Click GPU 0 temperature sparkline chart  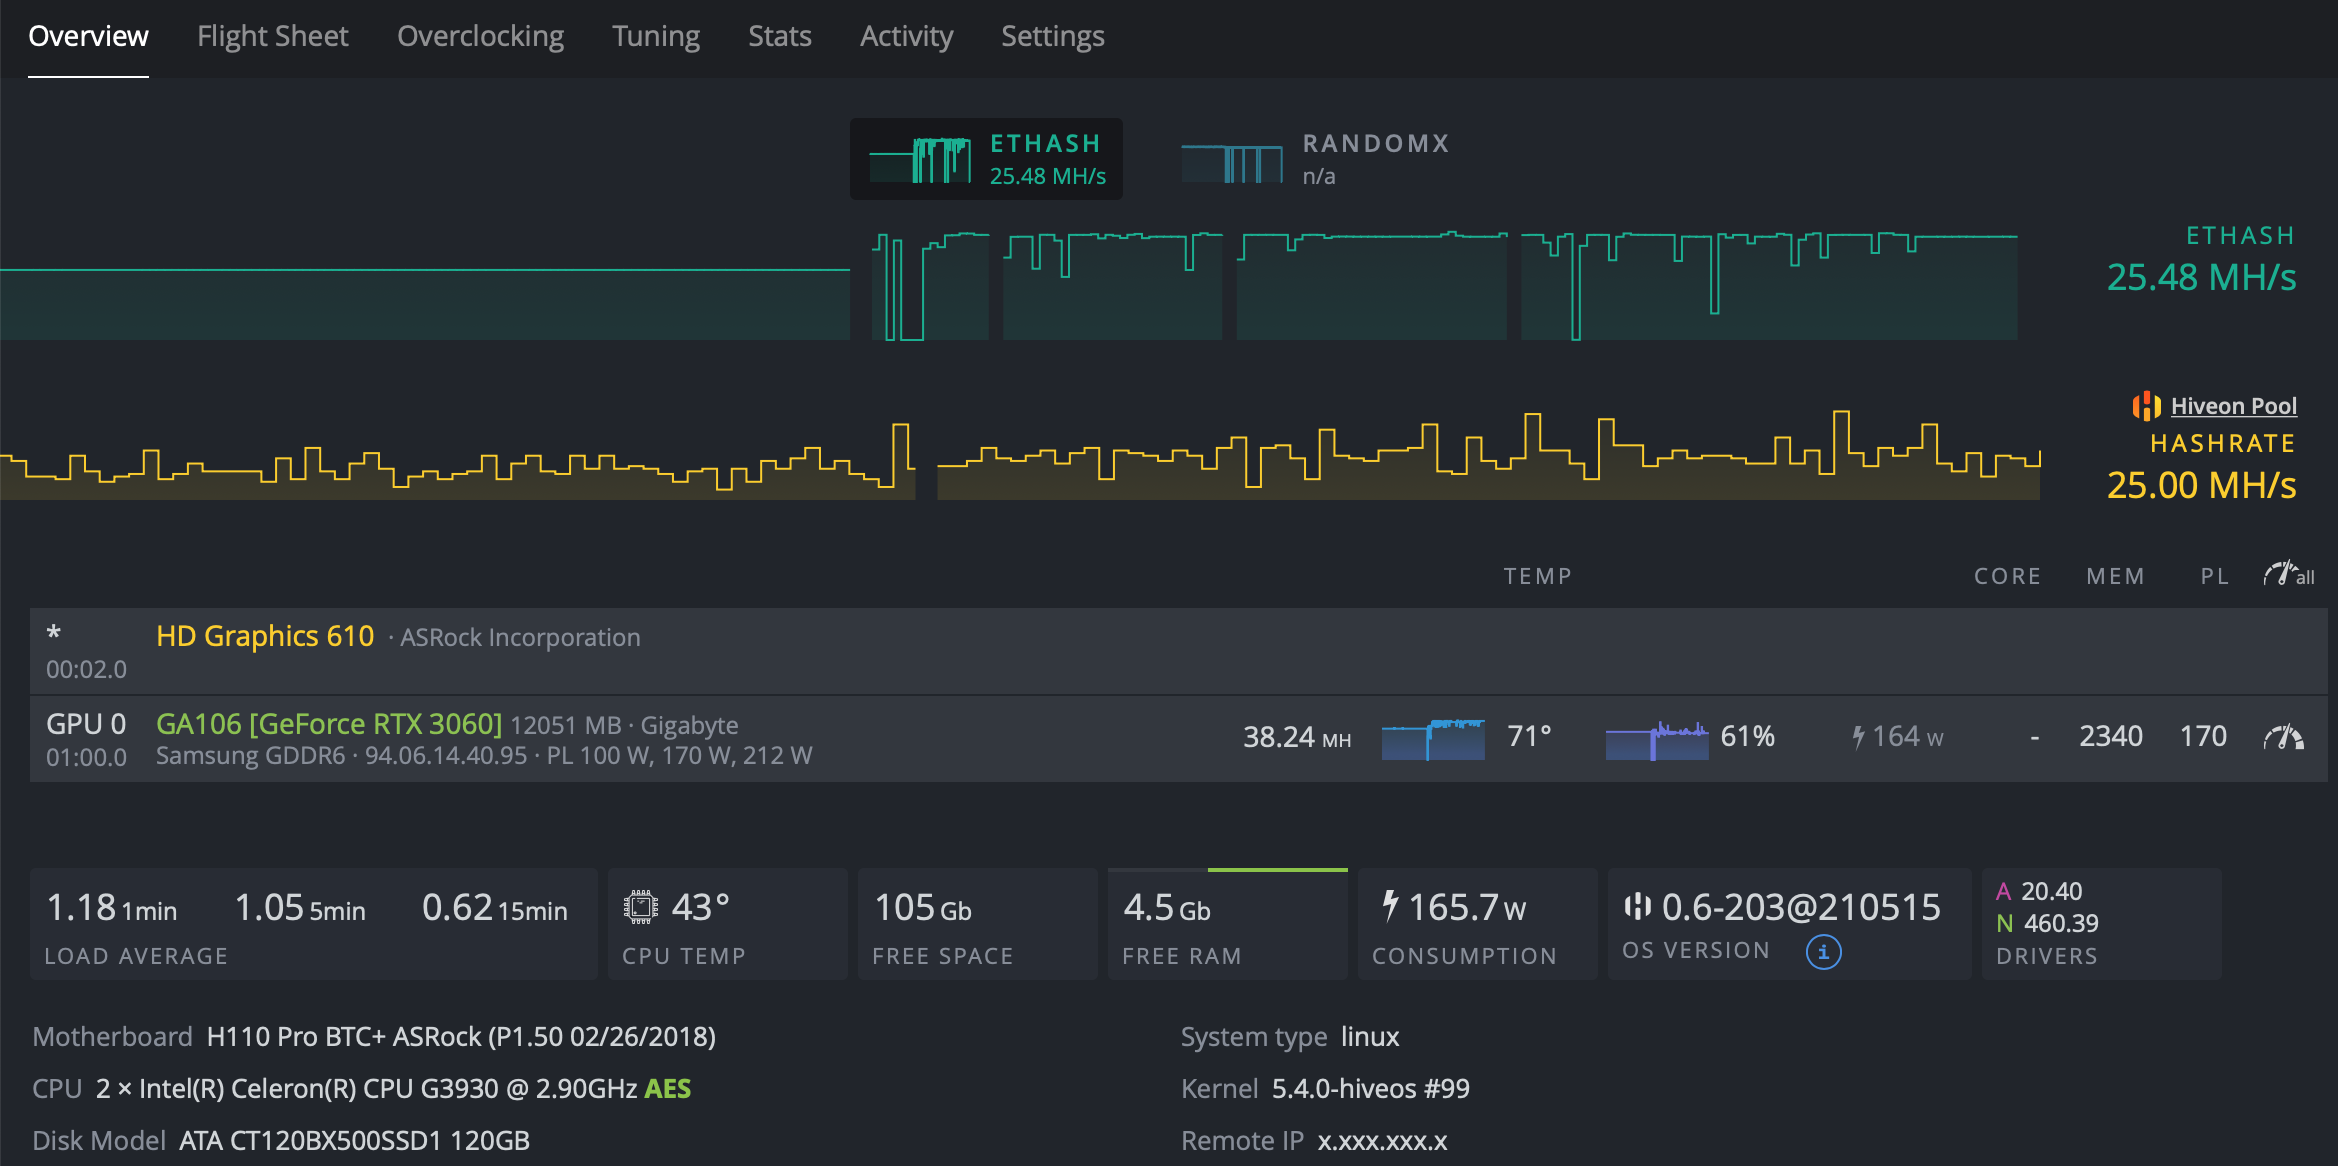[1433, 739]
